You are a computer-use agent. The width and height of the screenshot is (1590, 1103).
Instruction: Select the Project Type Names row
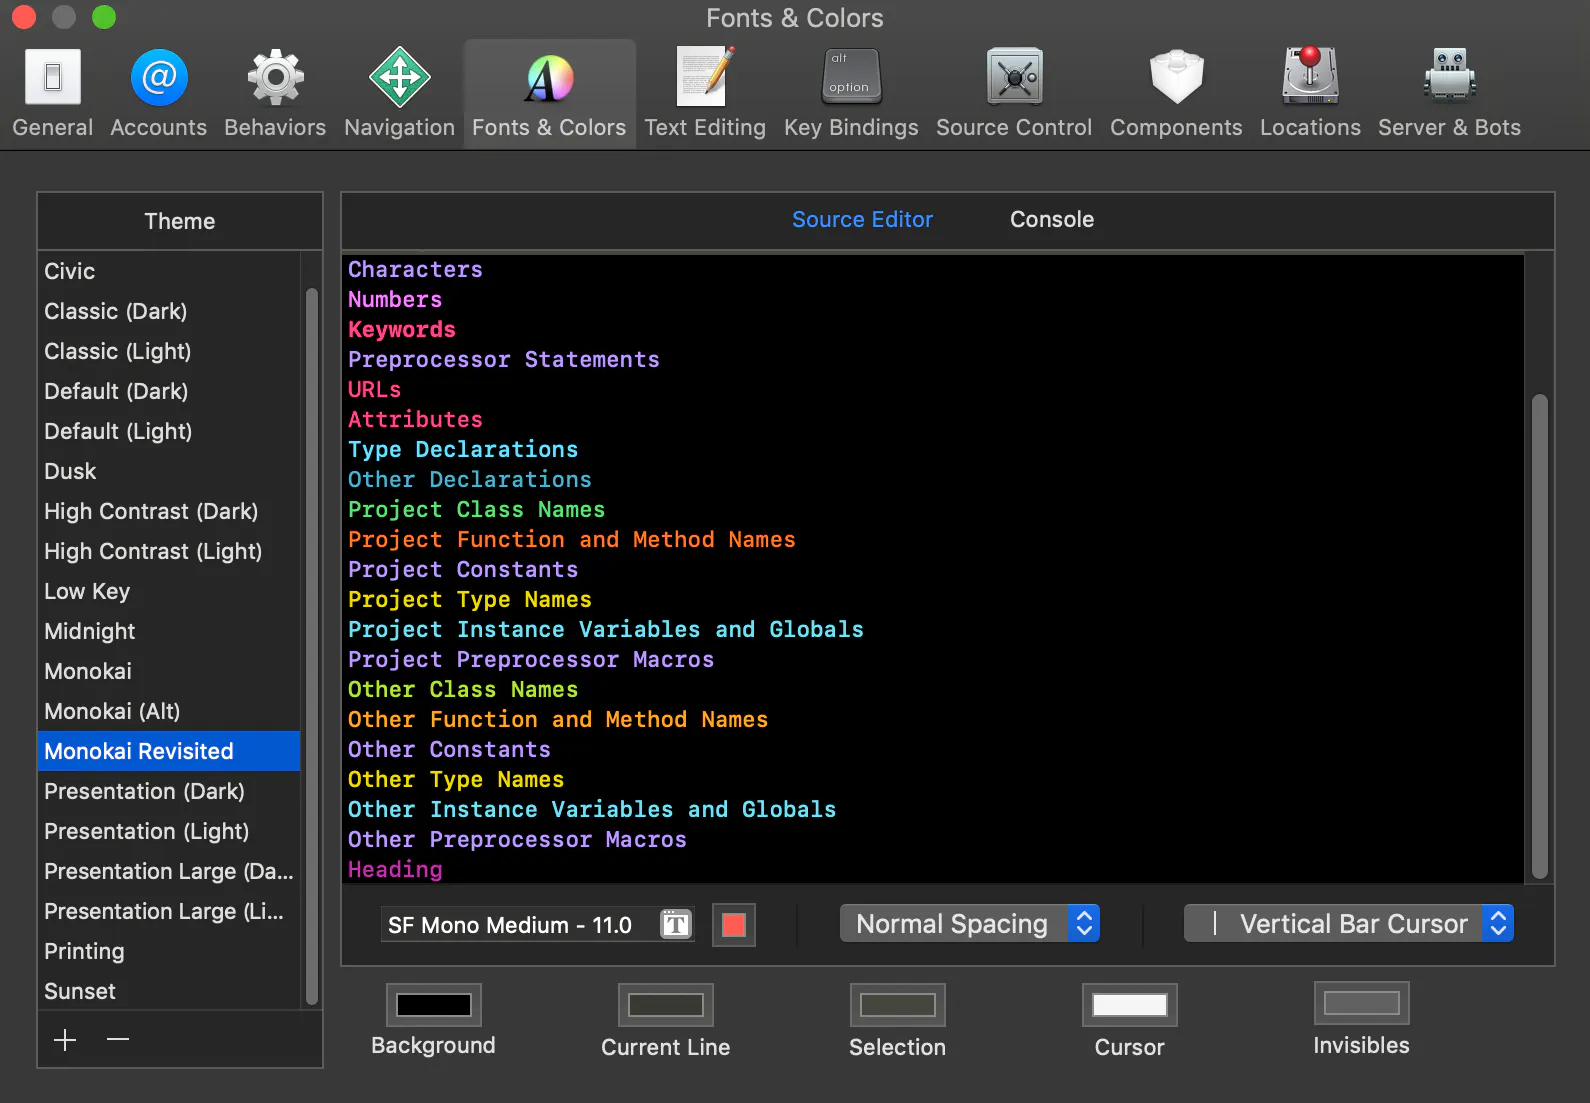(934, 600)
